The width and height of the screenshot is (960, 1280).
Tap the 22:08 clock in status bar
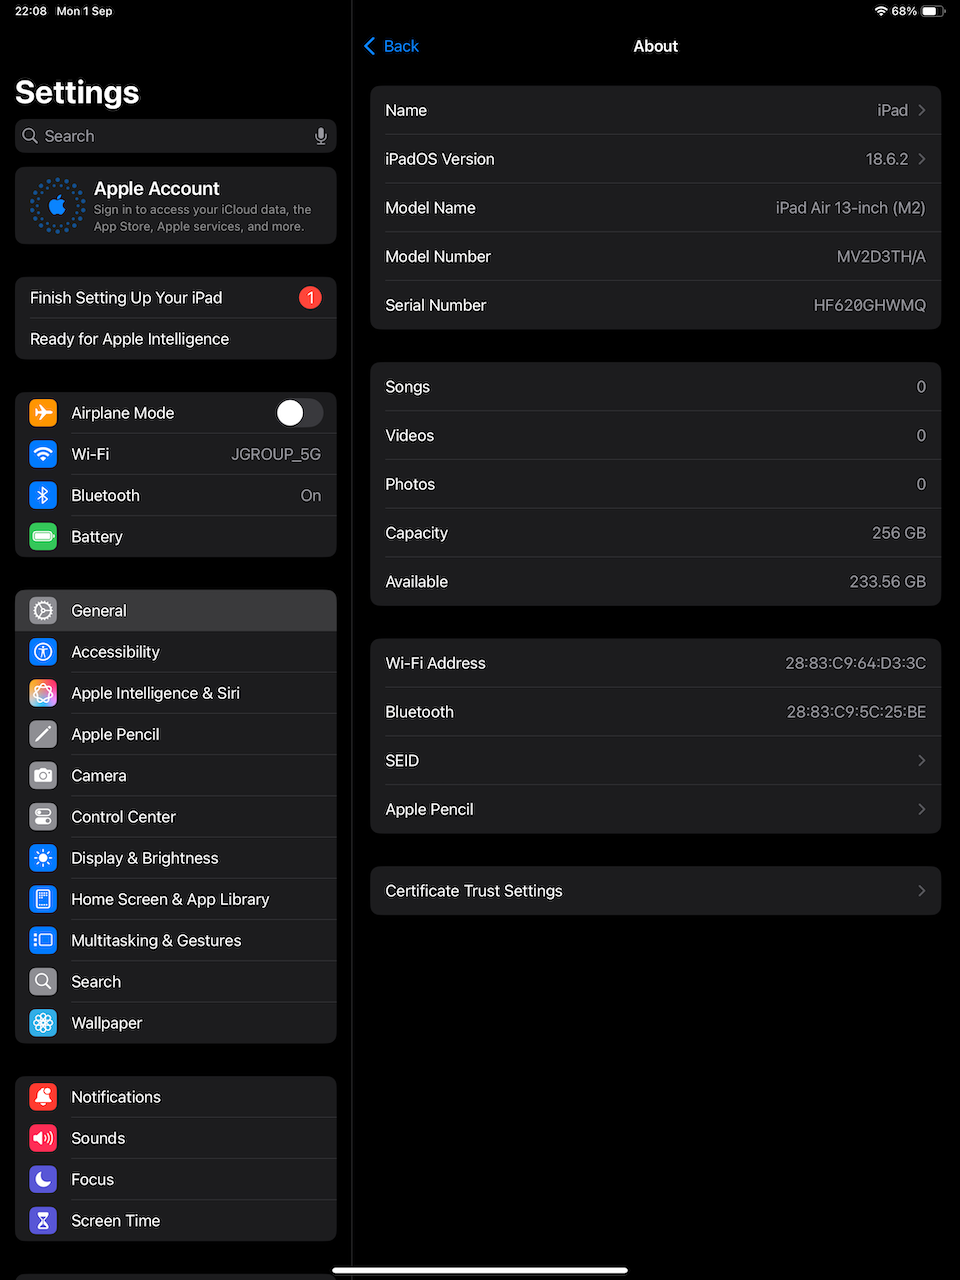click(31, 11)
